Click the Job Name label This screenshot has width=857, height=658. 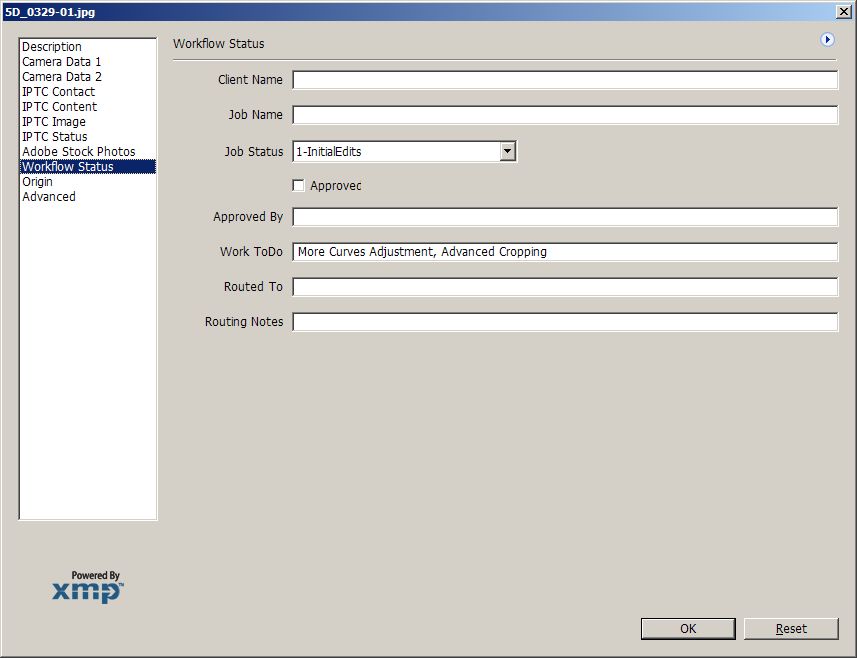255,115
